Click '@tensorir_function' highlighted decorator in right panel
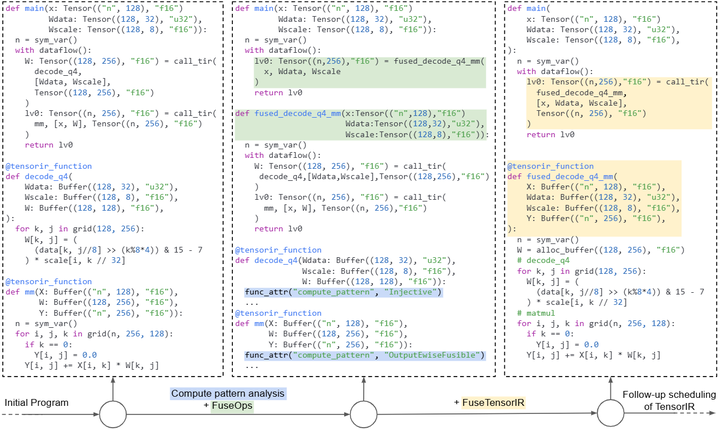This screenshot has width=720, height=430. pyautogui.click(x=550, y=166)
